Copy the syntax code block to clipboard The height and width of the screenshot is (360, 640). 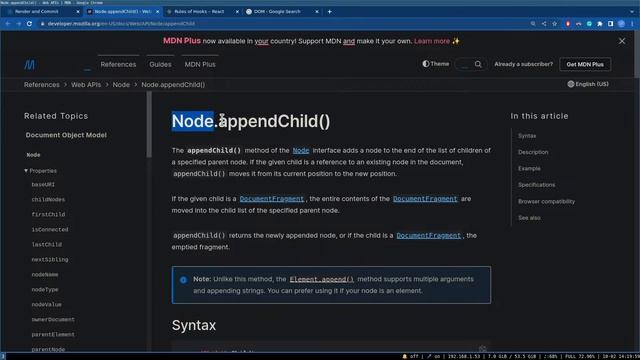pyautogui.click(x=482, y=349)
